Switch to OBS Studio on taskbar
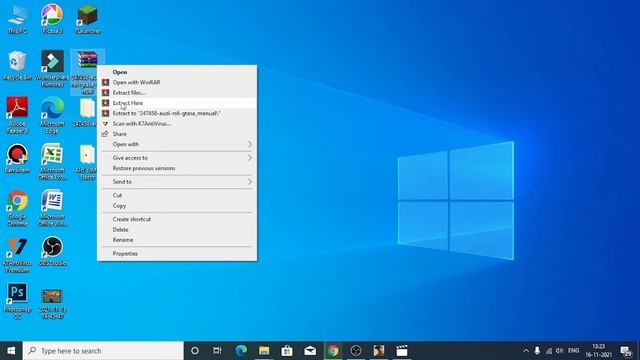640x360 pixels. click(x=356, y=351)
